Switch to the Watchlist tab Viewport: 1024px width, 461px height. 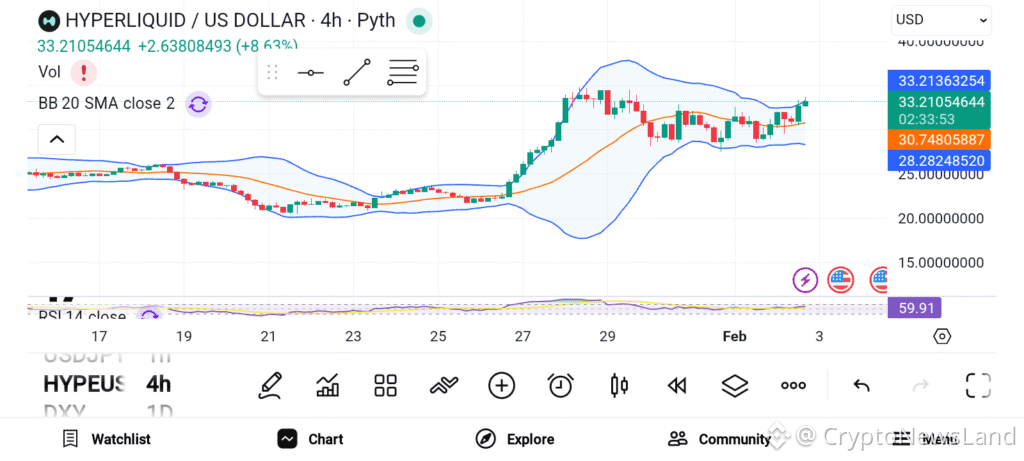point(107,439)
